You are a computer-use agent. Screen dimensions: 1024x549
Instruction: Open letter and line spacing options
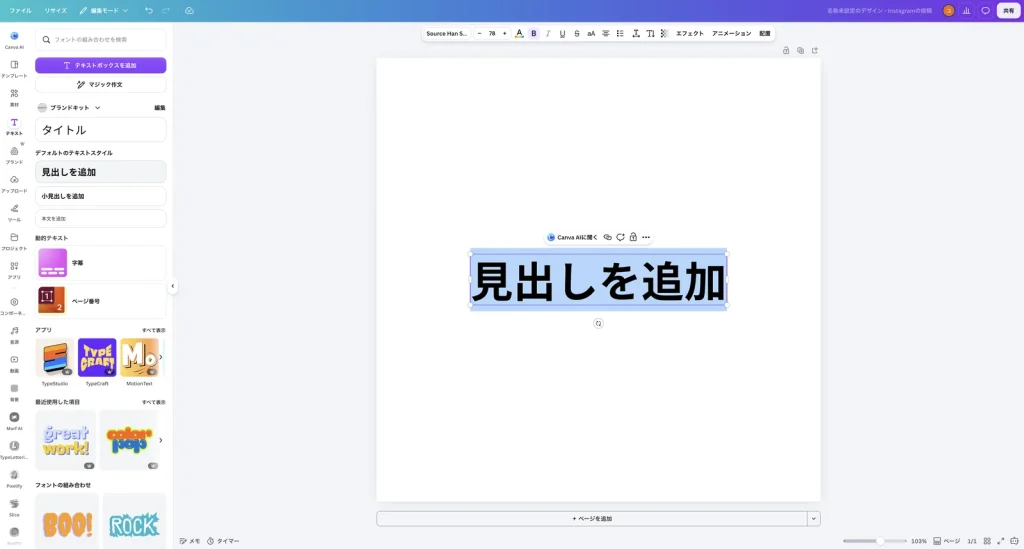coord(635,33)
